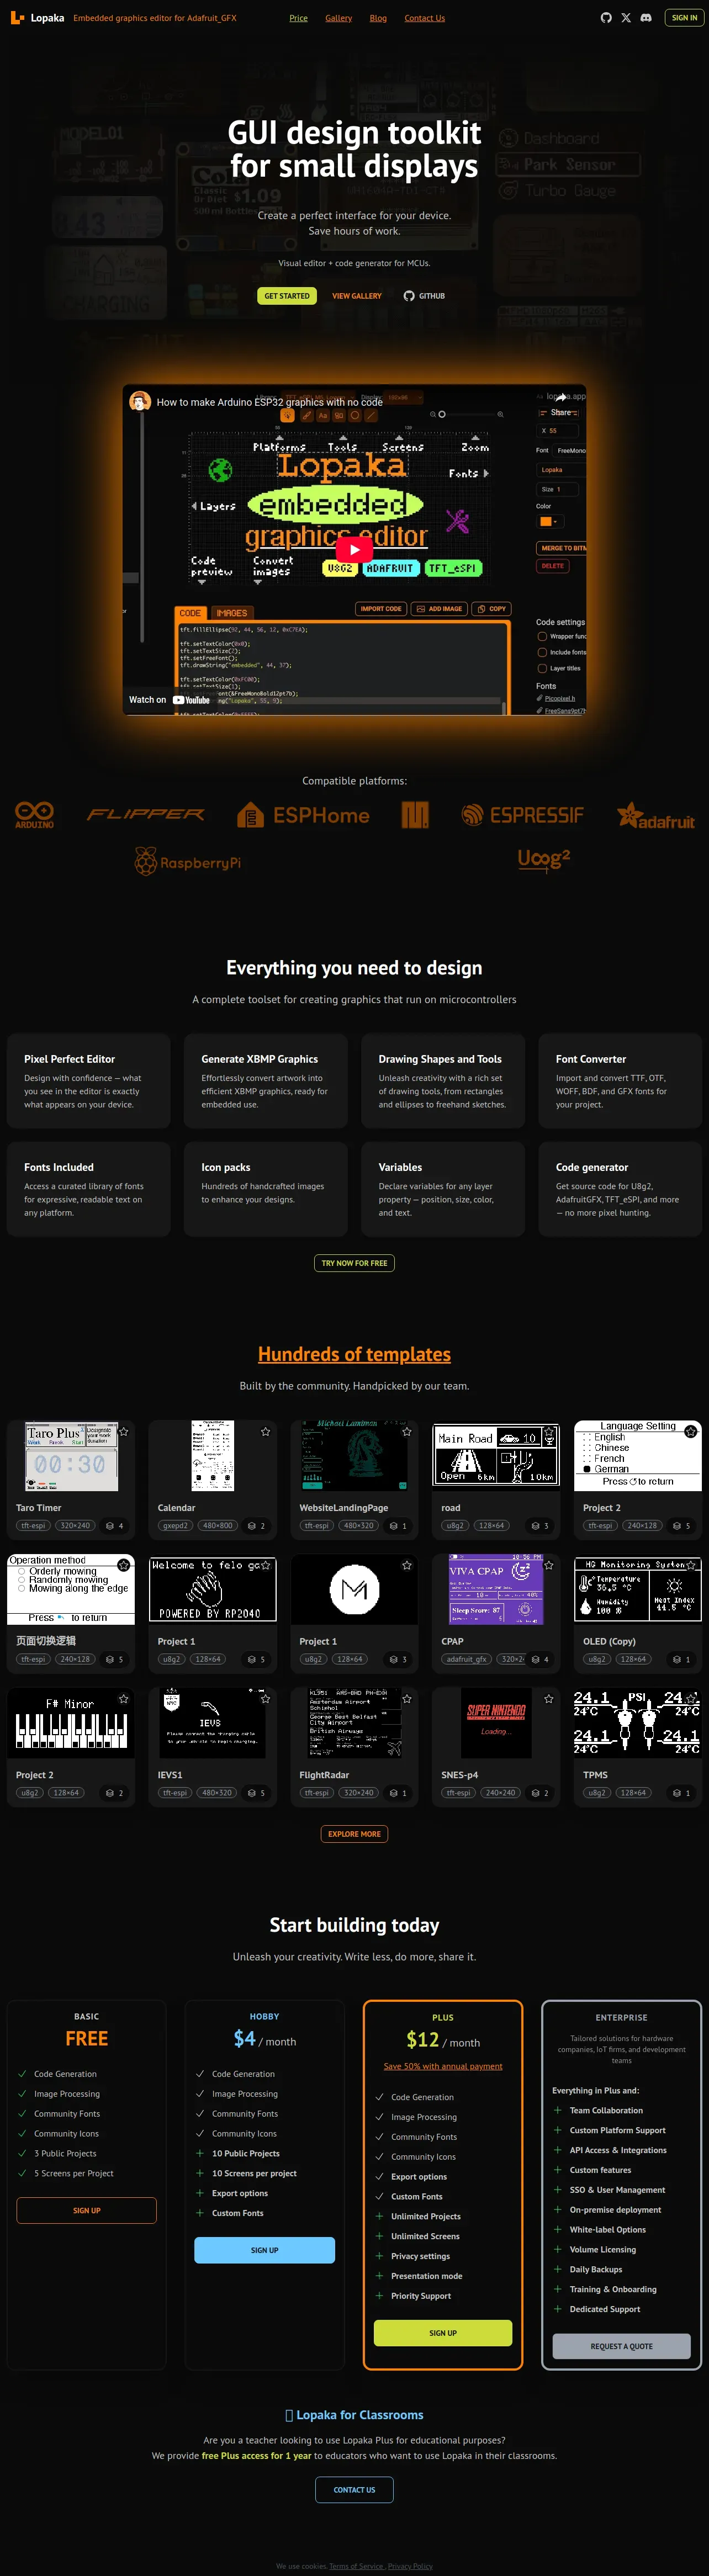Screen dimensions: 709x2576
Task: Star the IEVS1 template
Action: pos(266,1699)
